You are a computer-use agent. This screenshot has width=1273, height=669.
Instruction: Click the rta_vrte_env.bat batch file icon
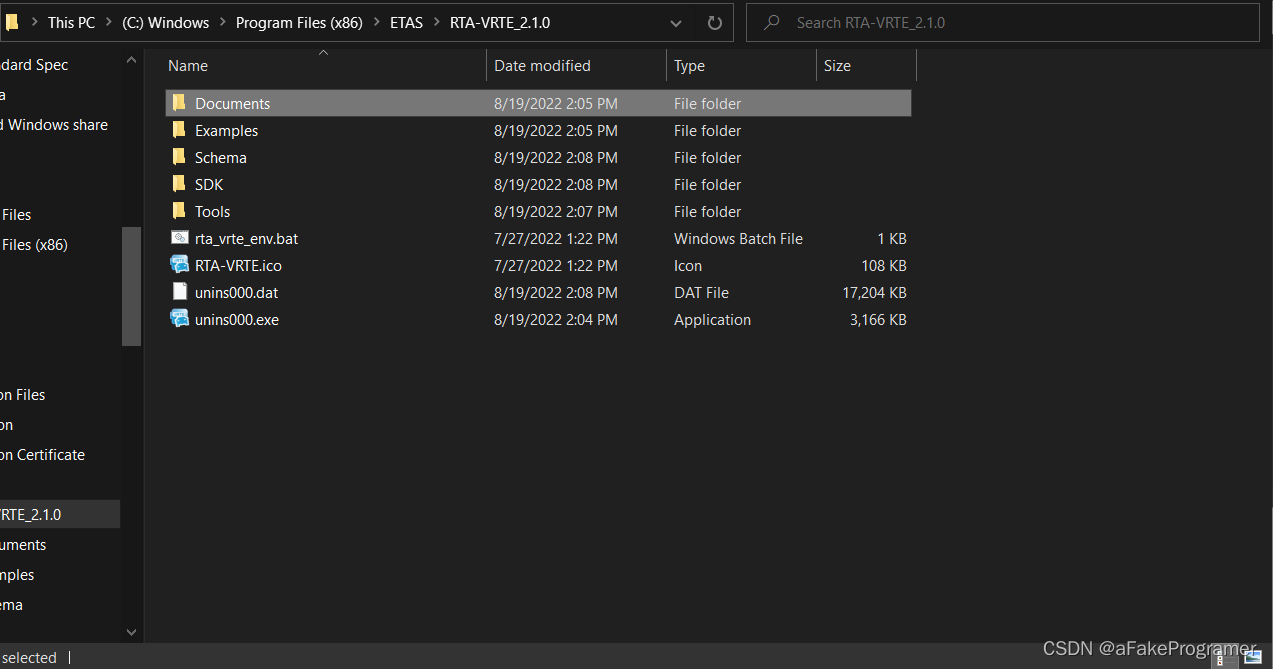(x=179, y=238)
